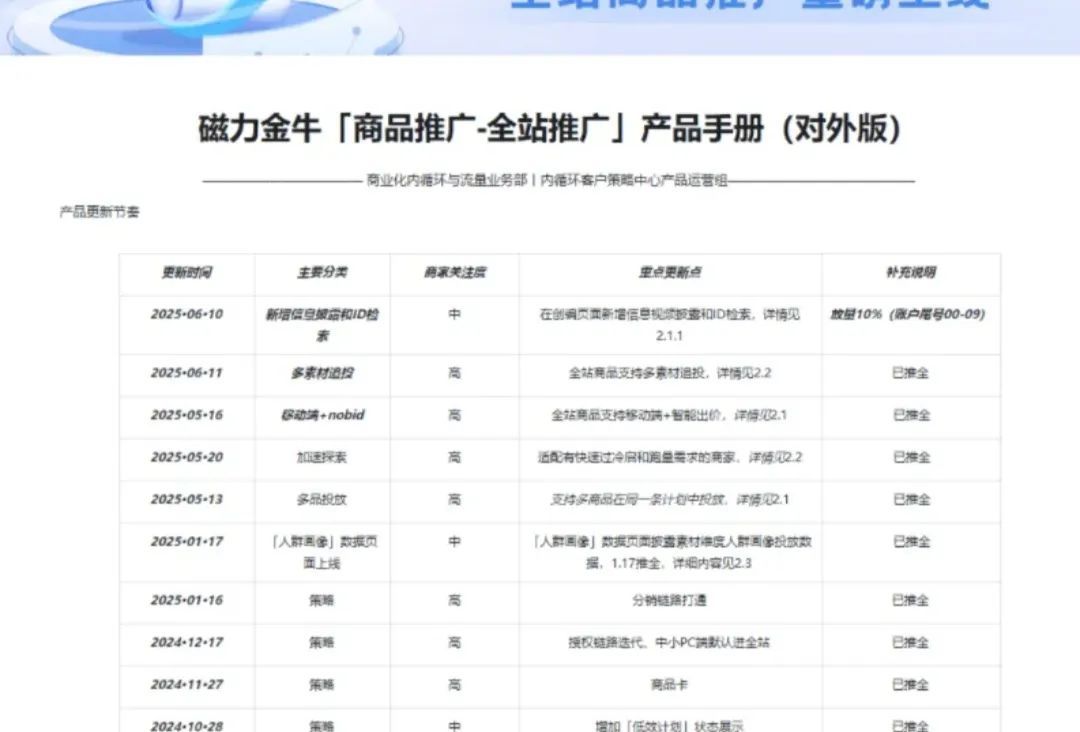Select the 补充说明 column header
1080x732 pixels.
tap(911, 273)
